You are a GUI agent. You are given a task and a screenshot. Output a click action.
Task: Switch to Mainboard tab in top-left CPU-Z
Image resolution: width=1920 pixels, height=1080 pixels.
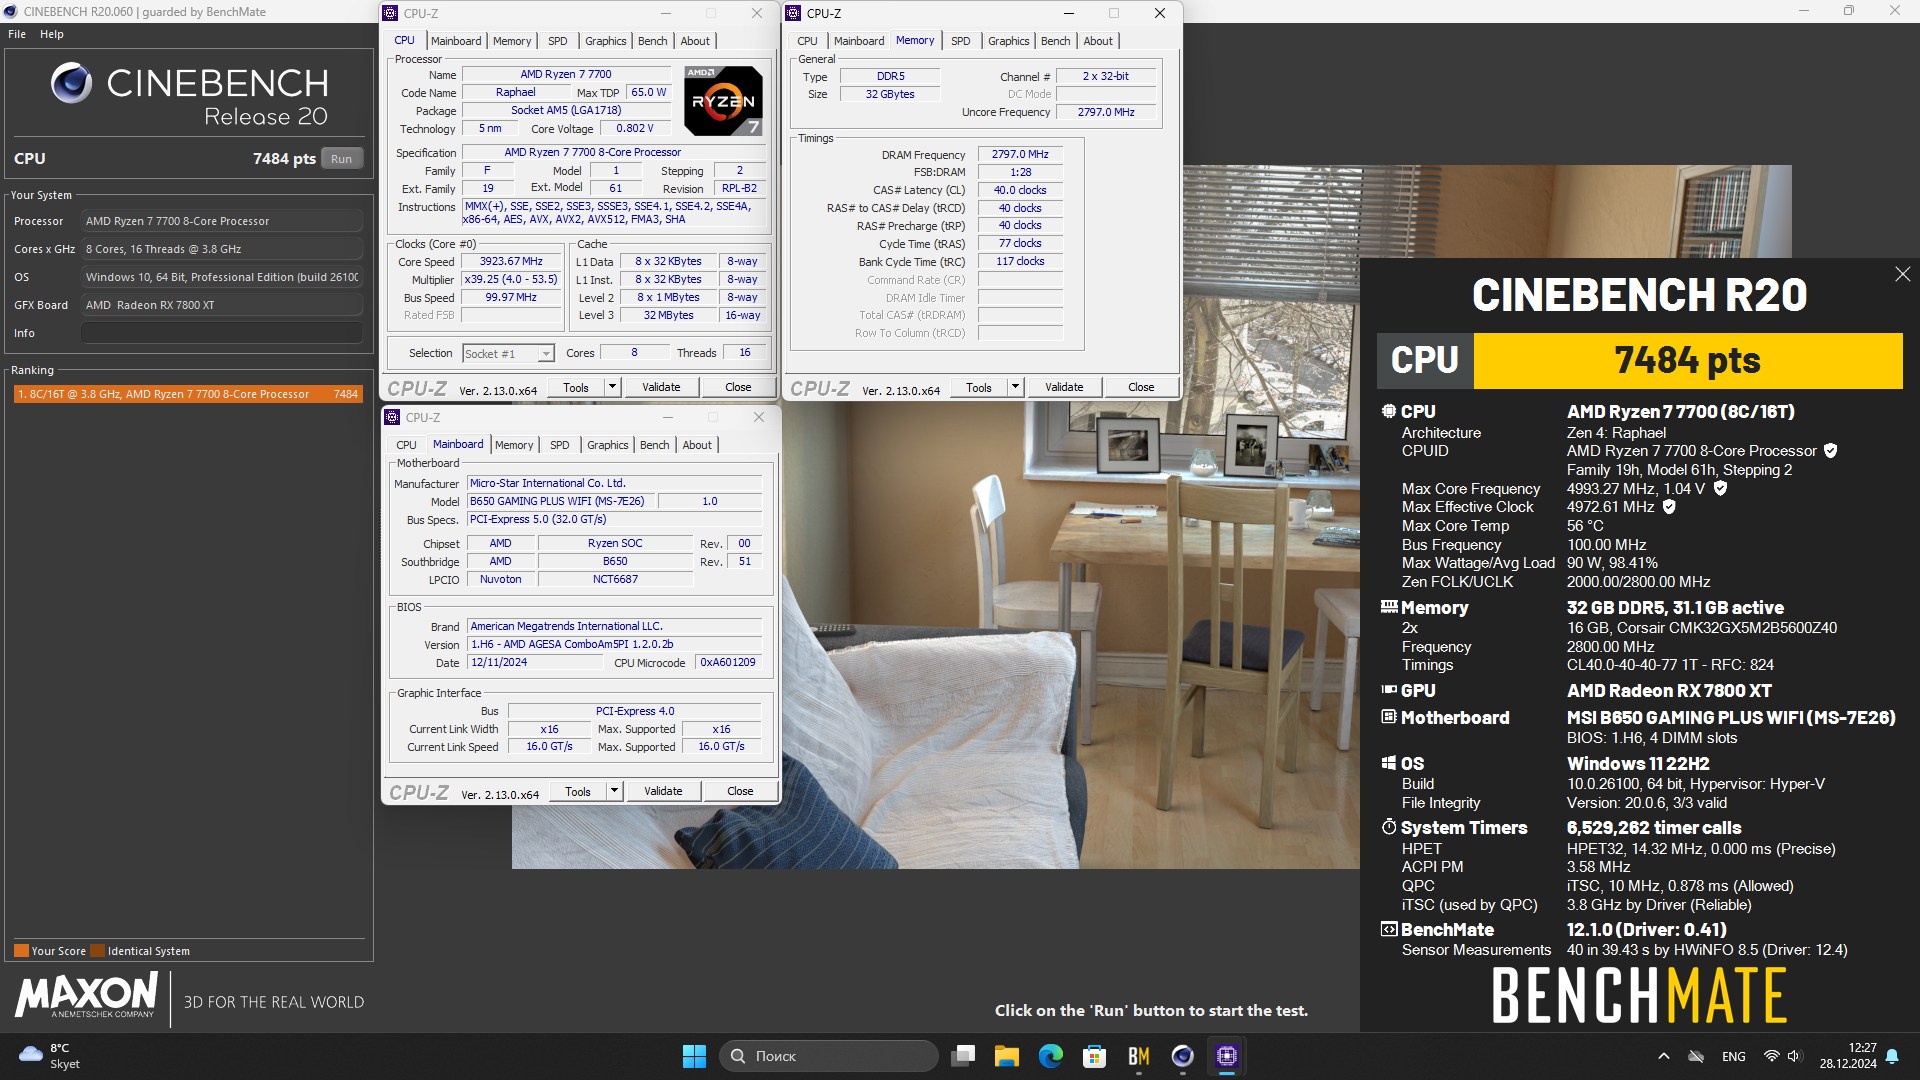pos(456,41)
